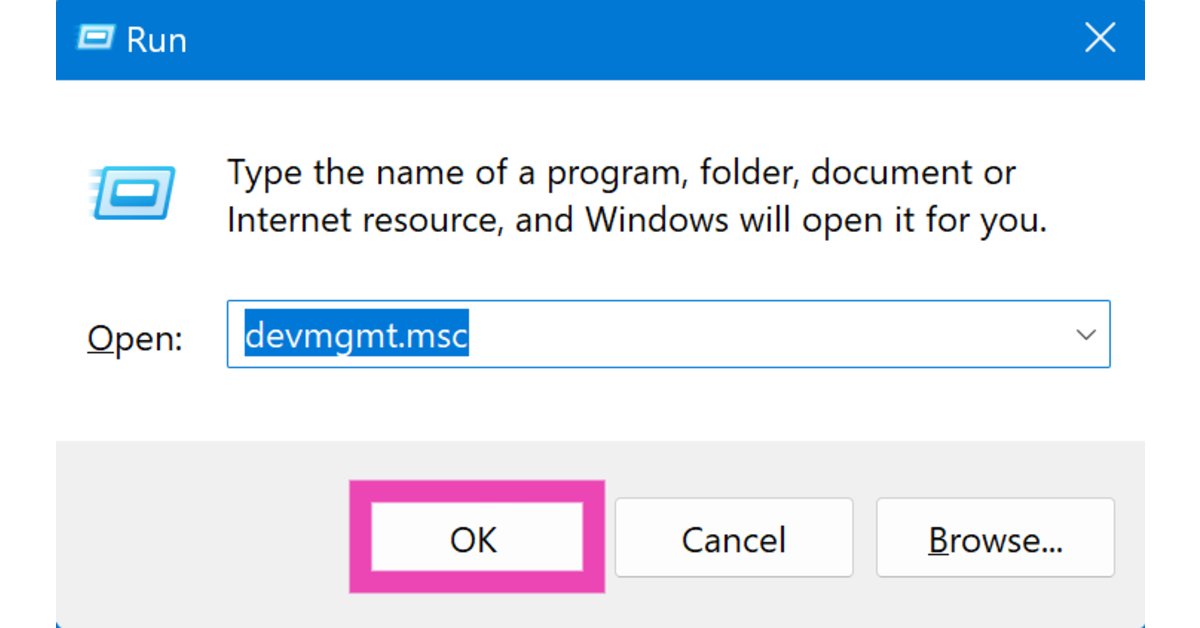Click the phrase "Internet resource" in the description
This screenshot has width=1200, height=628.
click(x=358, y=220)
